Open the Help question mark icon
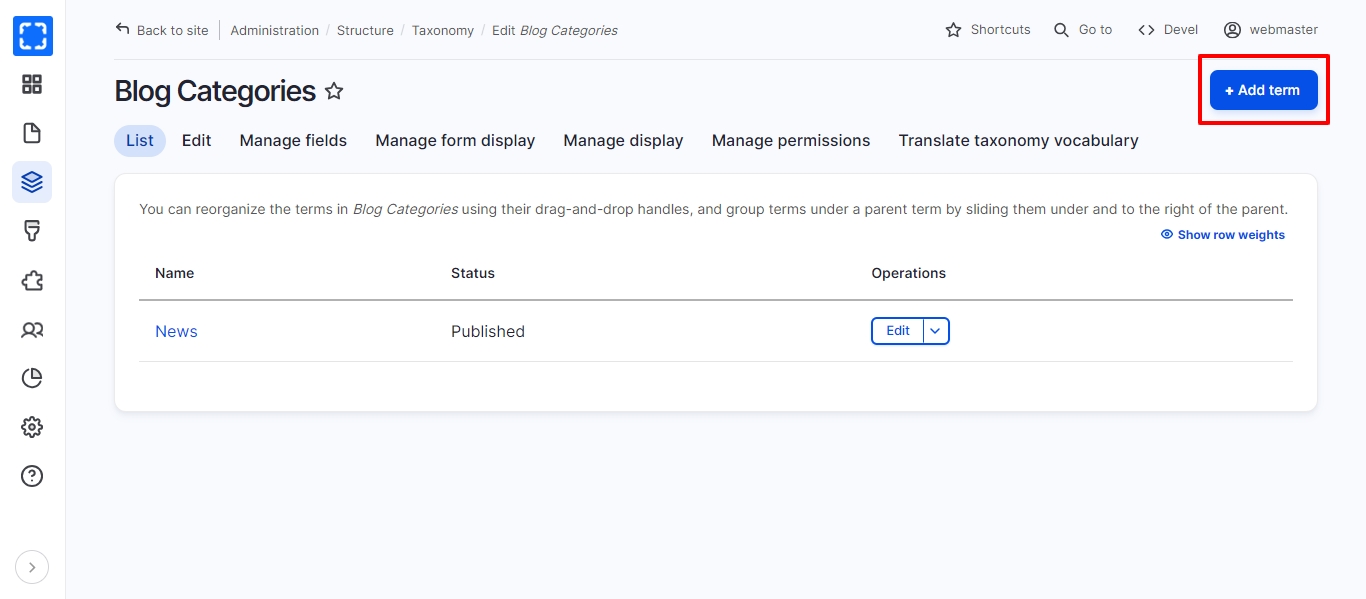Image resolution: width=1366 pixels, height=599 pixels. click(32, 476)
